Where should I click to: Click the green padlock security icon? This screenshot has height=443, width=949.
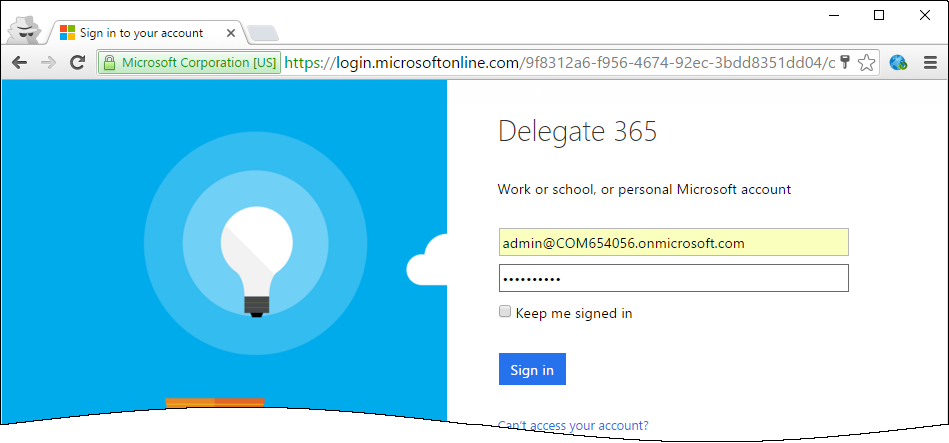pyautogui.click(x=109, y=62)
